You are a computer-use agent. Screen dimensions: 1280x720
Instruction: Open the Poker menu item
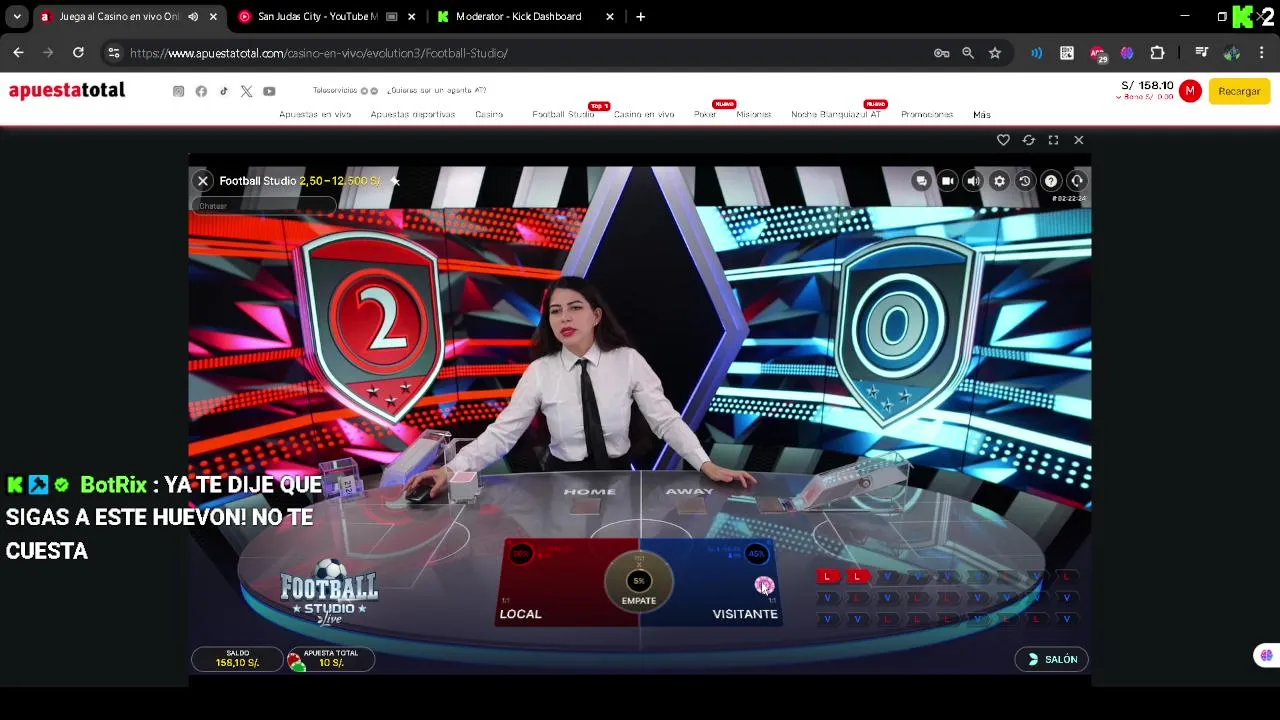tap(705, 114)
